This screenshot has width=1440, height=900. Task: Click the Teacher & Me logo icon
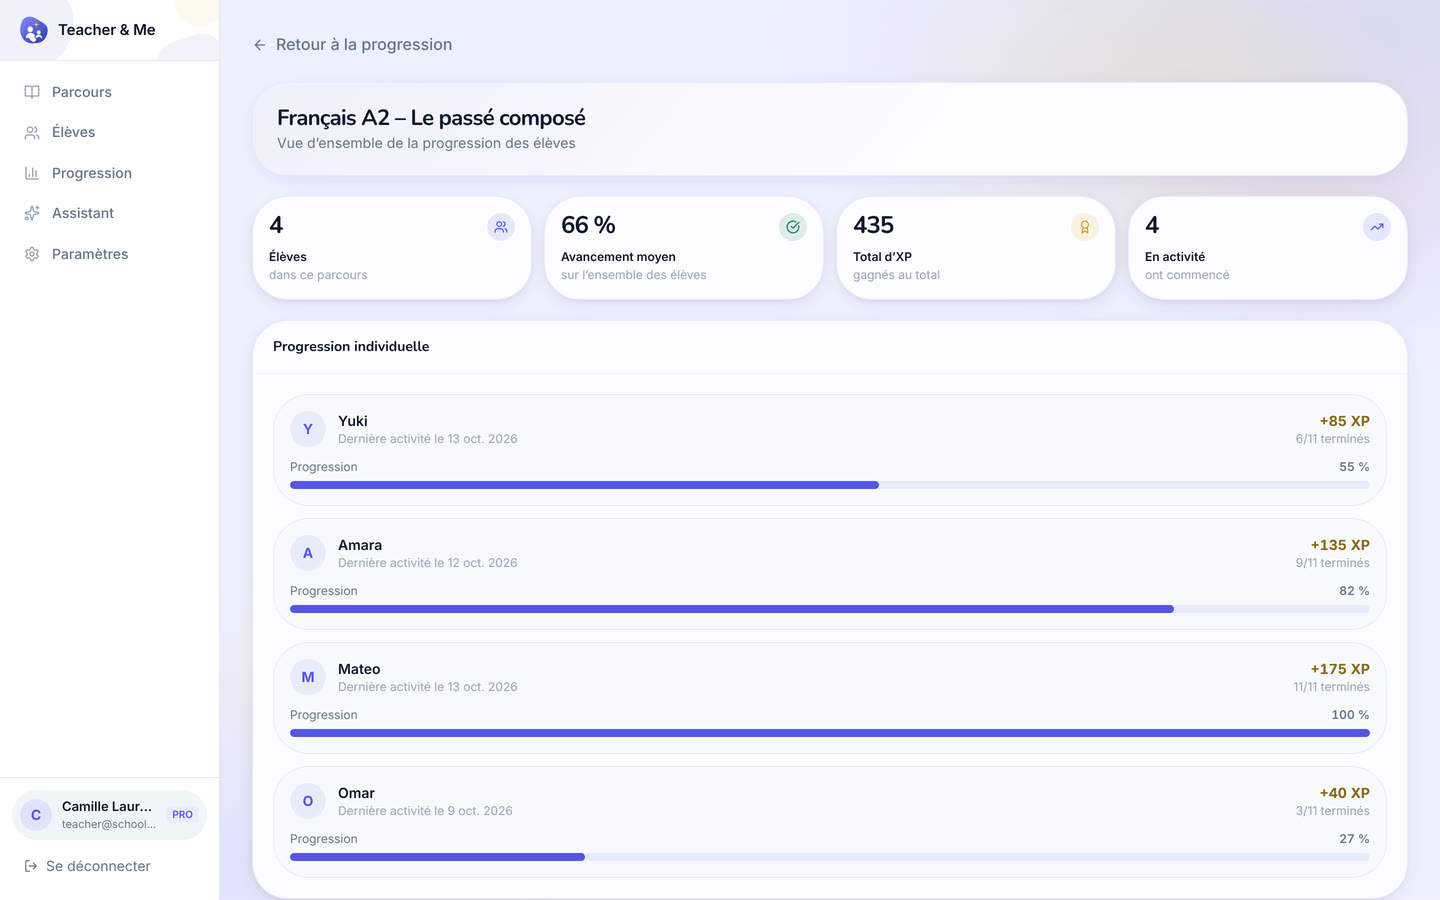pos(34,30)
